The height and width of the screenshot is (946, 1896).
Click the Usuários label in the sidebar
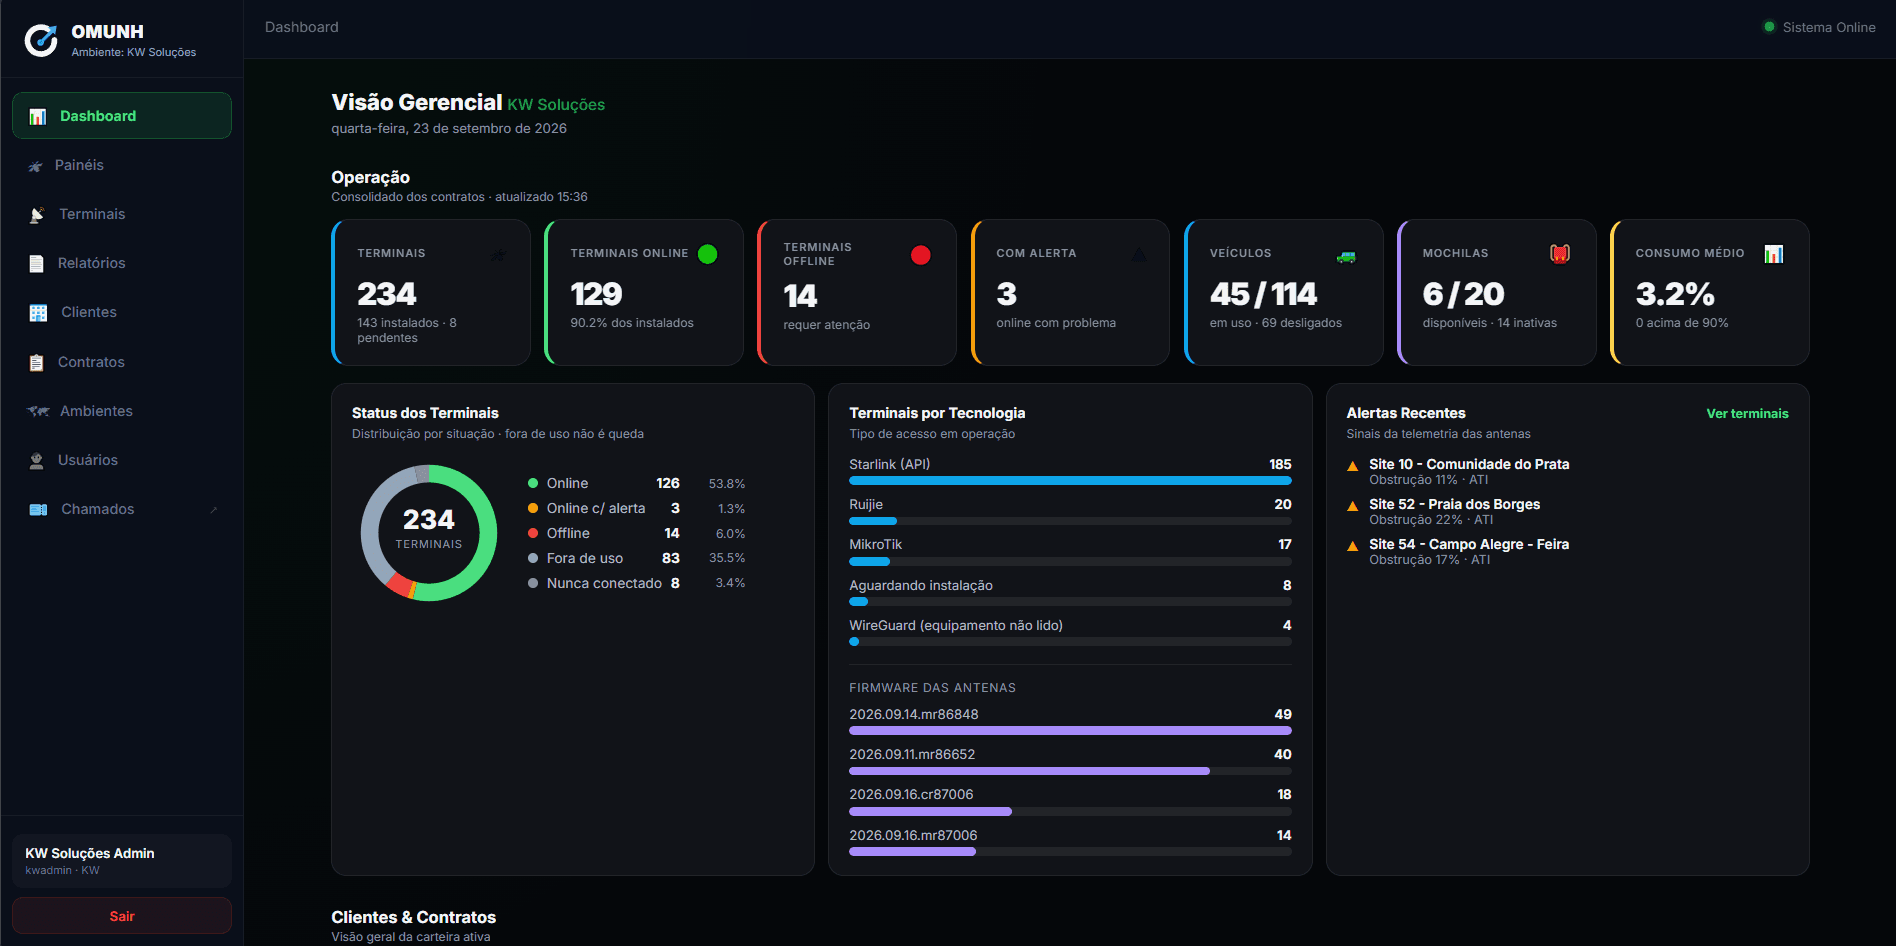point(88,460)
